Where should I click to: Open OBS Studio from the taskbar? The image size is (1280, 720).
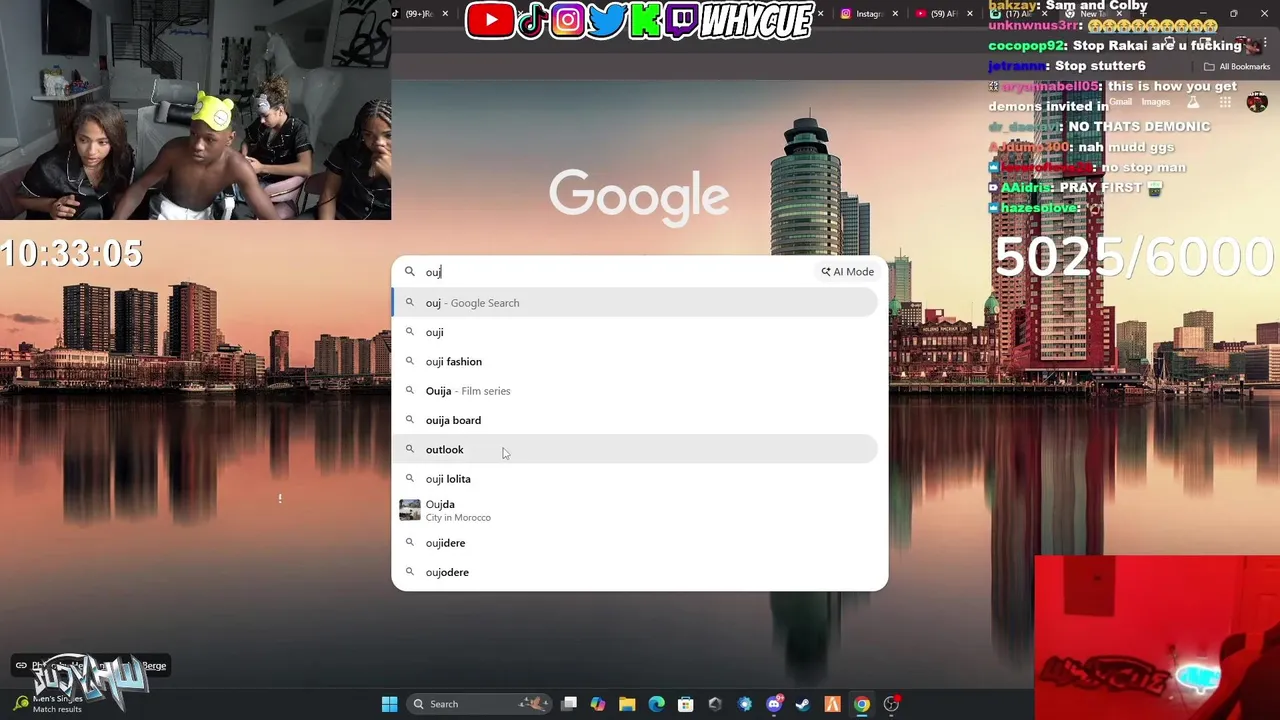(x=891, y=704)
